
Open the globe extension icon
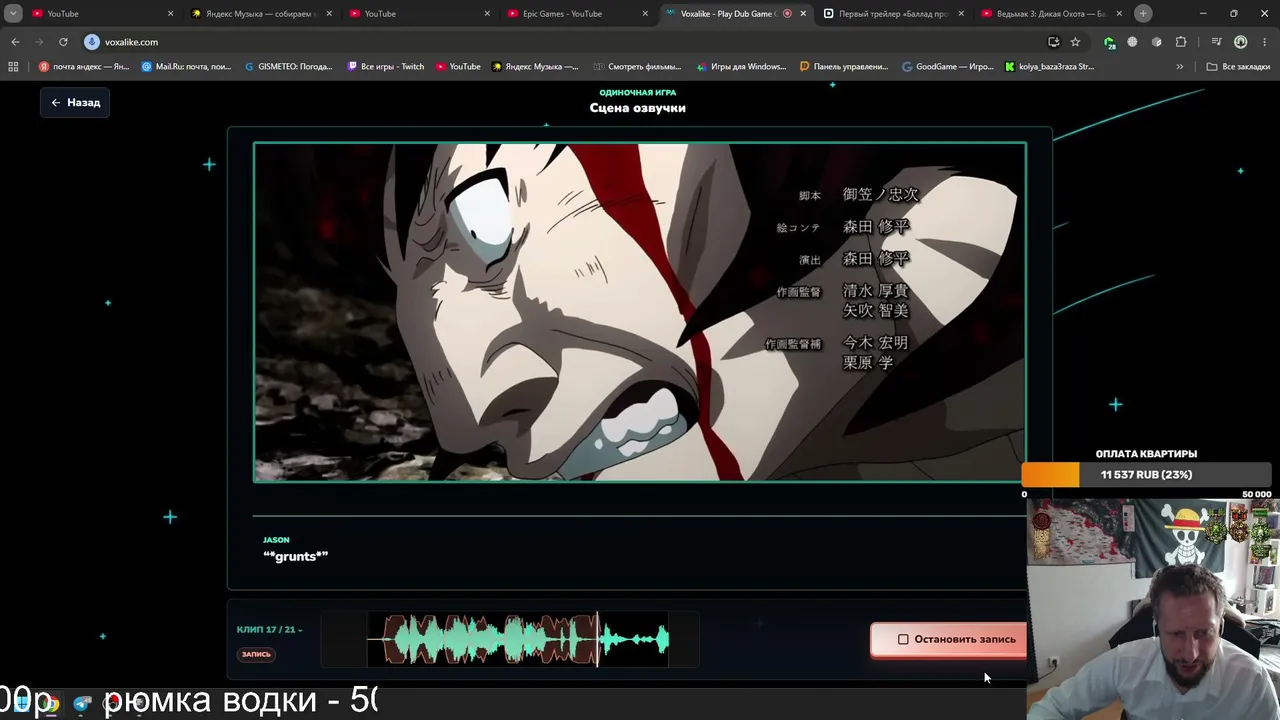[1132, 42]
